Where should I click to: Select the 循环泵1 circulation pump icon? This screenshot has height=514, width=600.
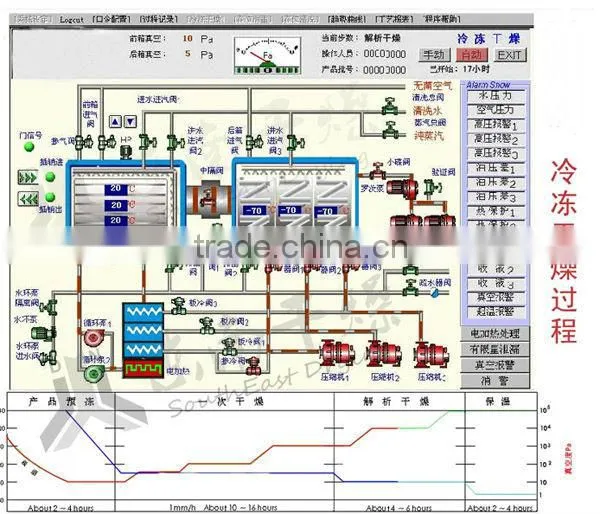tap(92, 338)
